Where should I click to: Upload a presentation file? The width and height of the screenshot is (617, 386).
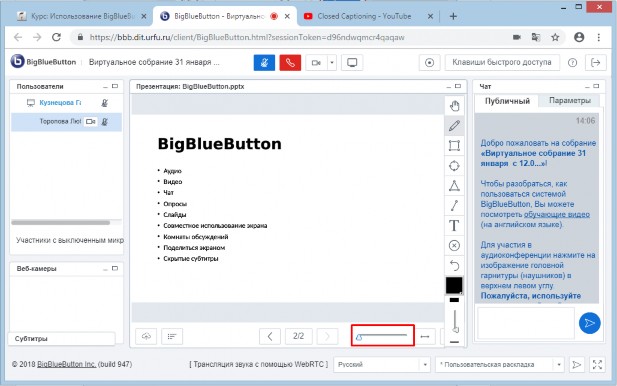pos(146,336)
